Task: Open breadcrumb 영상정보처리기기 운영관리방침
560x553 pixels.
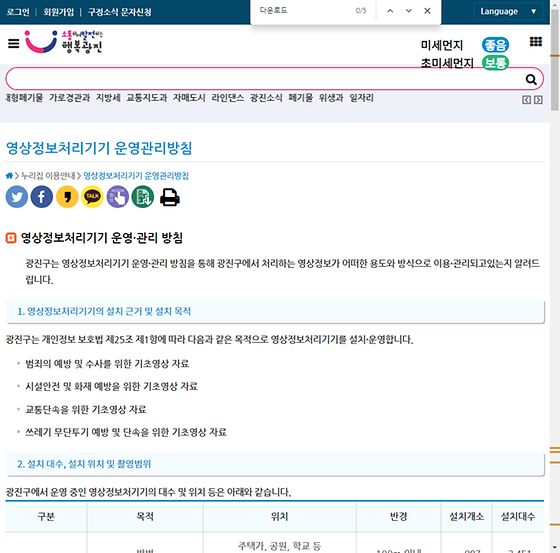Action: [x=136, y=176]
